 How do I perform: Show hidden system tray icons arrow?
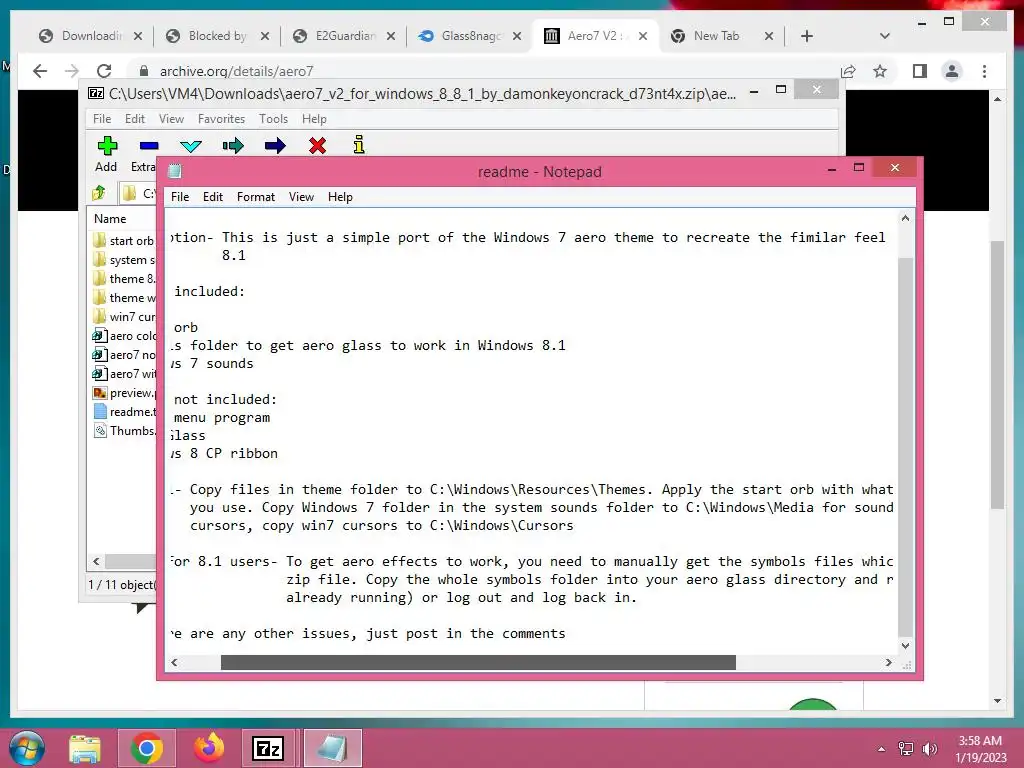tap(882, 749)
